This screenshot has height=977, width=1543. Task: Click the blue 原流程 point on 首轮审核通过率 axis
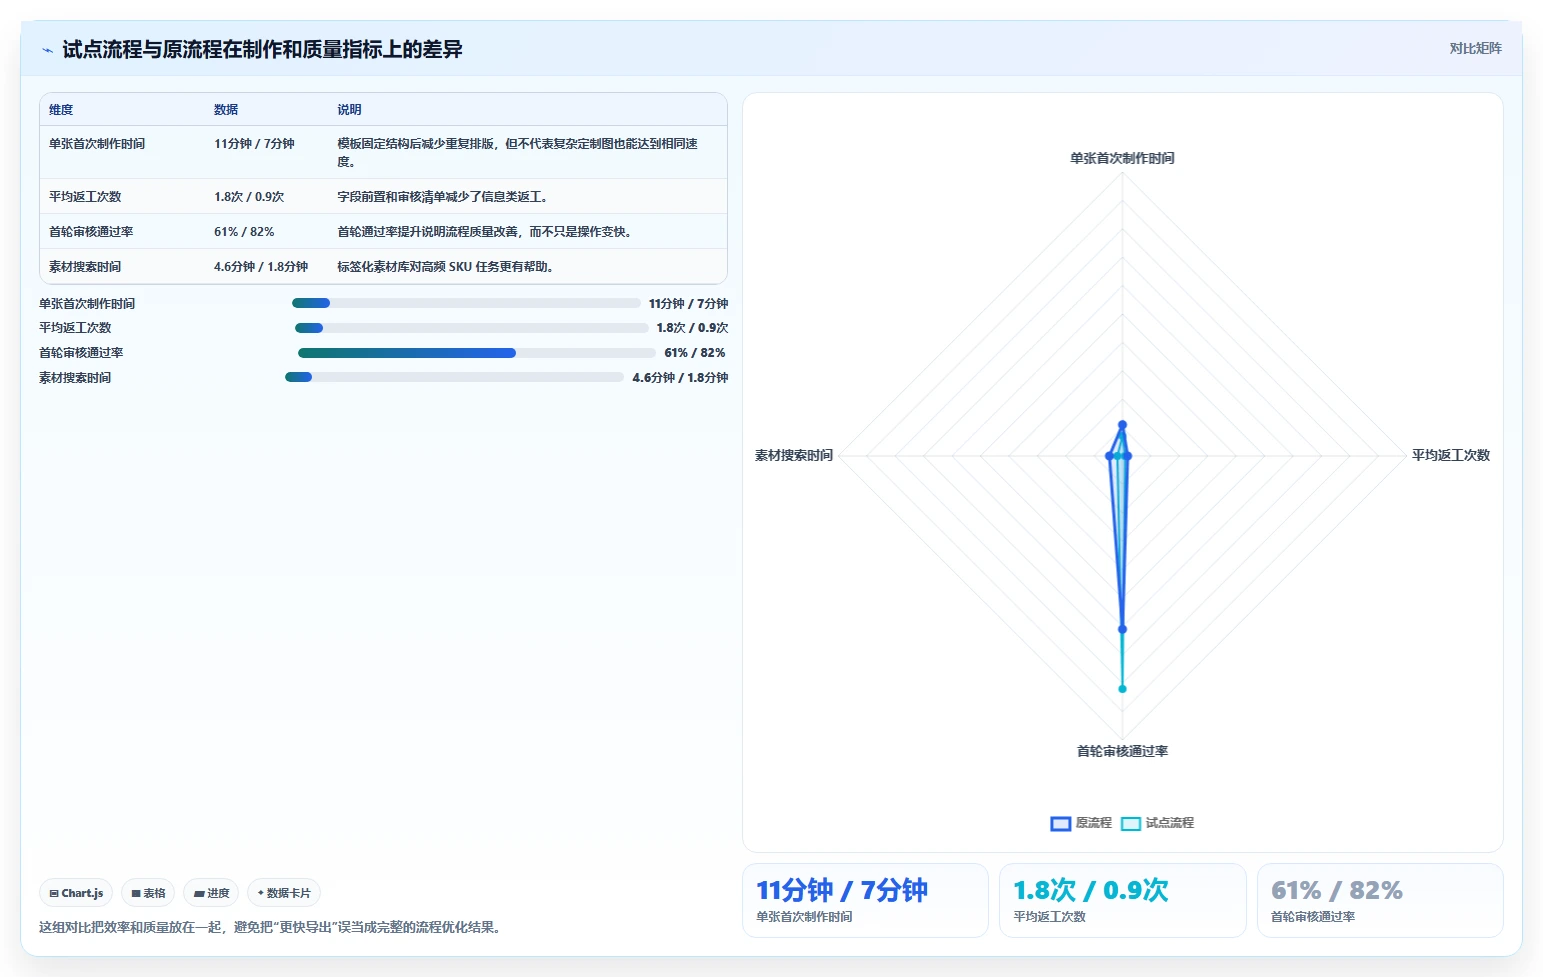coord(1122,629)
